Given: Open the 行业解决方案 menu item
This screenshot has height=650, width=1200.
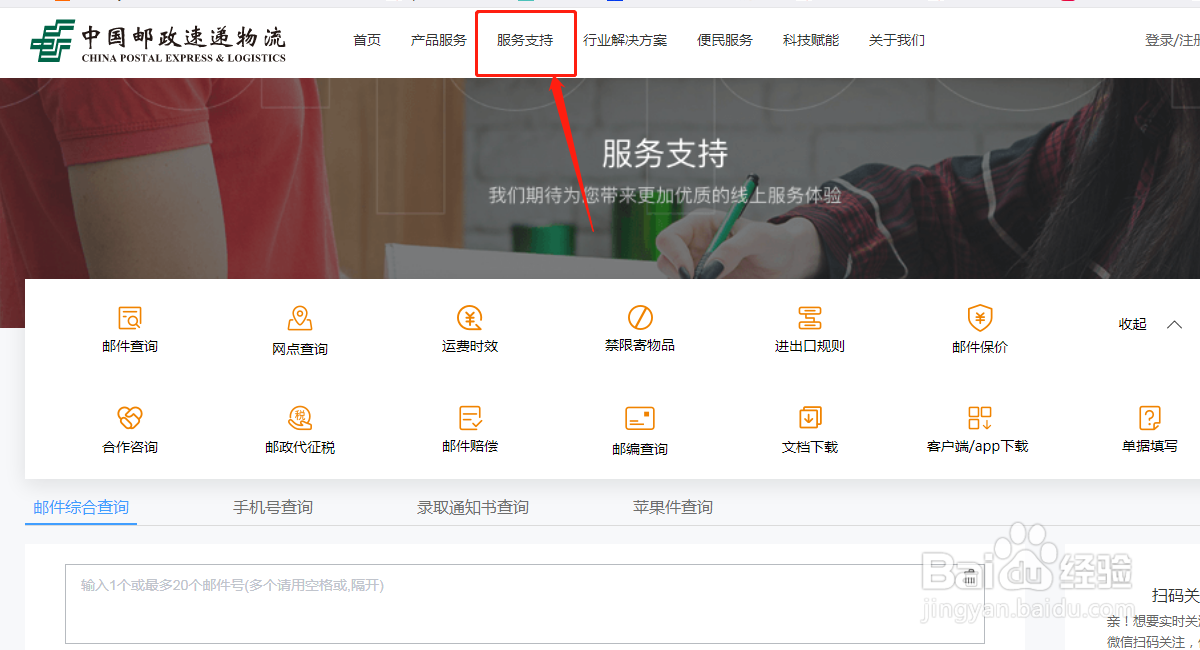Looking at the screenshot, I should [625, 40].
